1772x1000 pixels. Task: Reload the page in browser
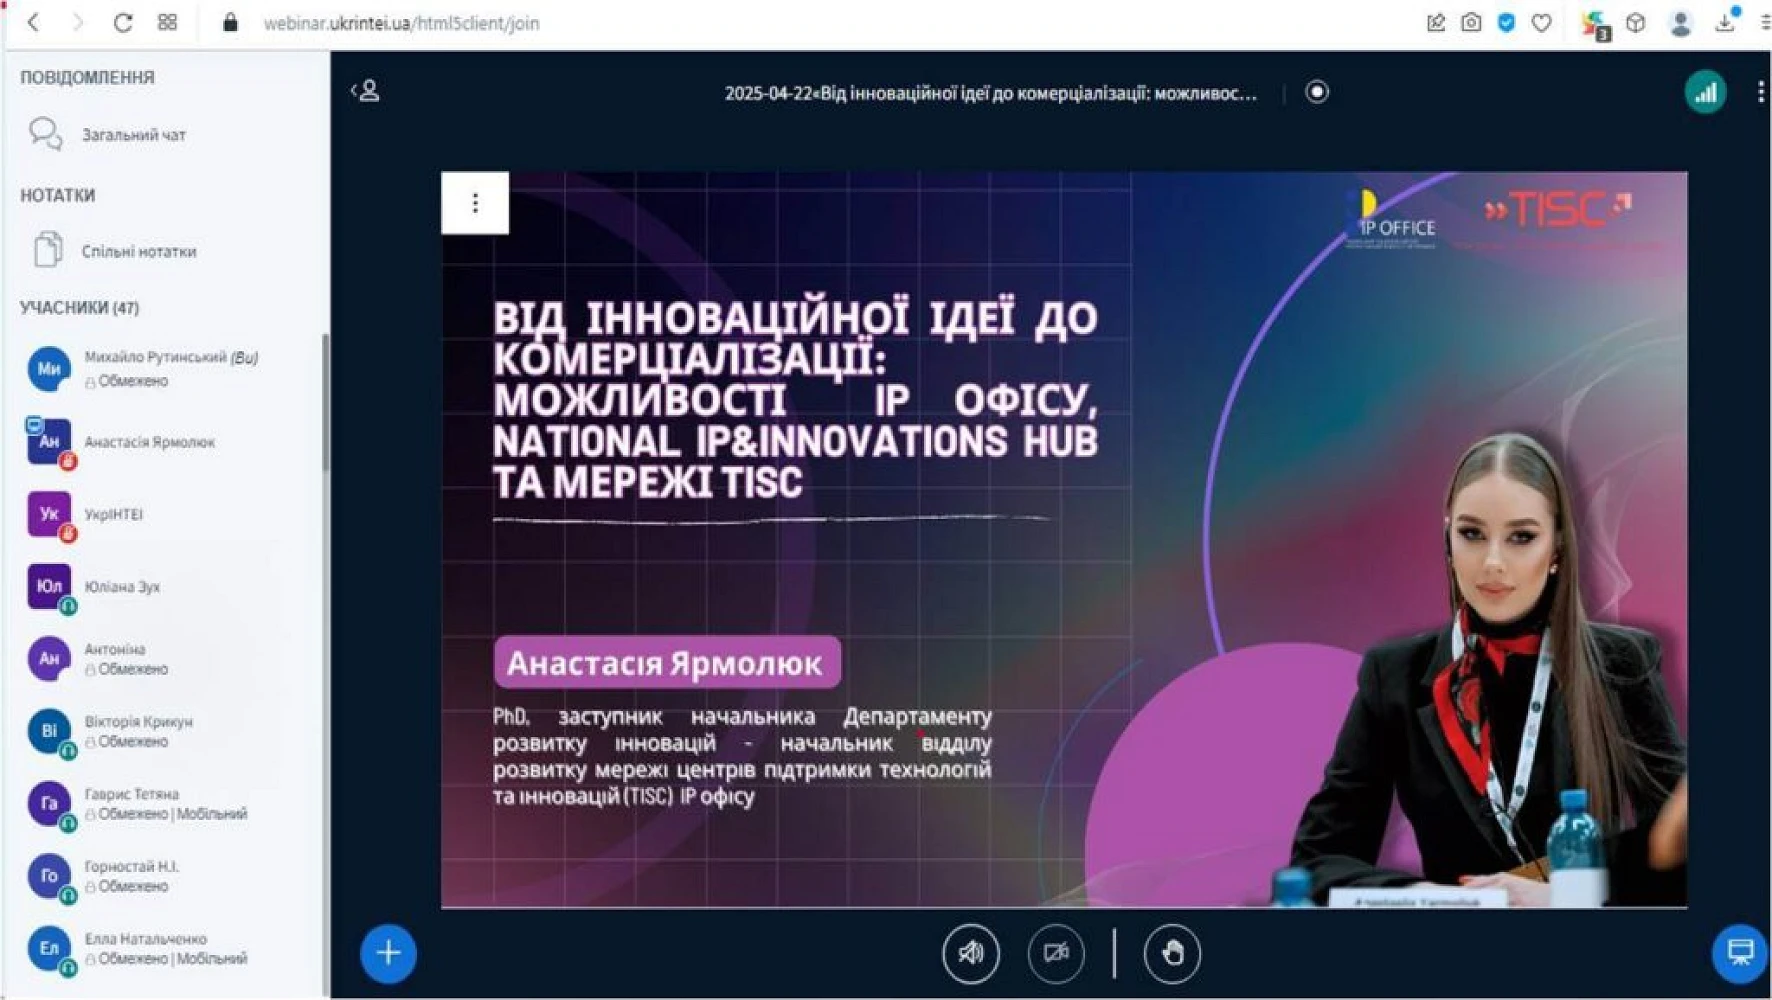click(x=123, y=23)
